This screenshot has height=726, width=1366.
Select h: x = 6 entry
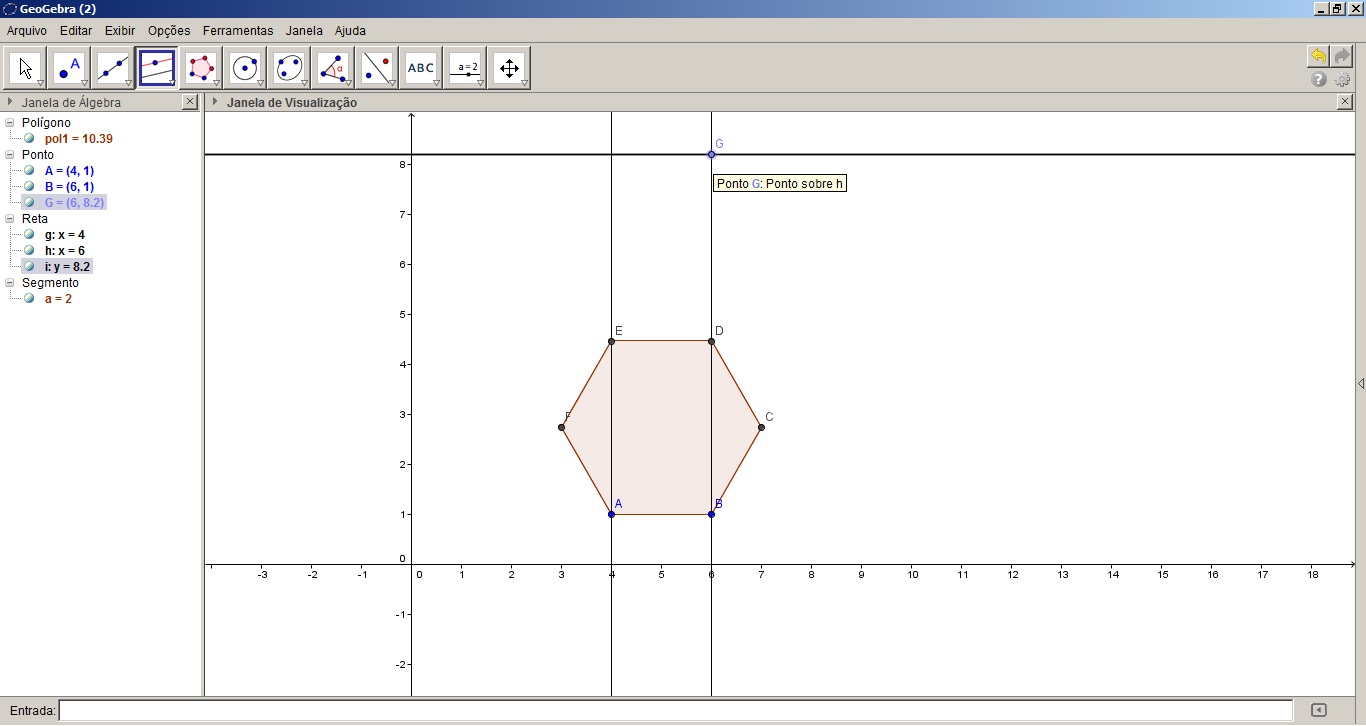click(64, 251)
